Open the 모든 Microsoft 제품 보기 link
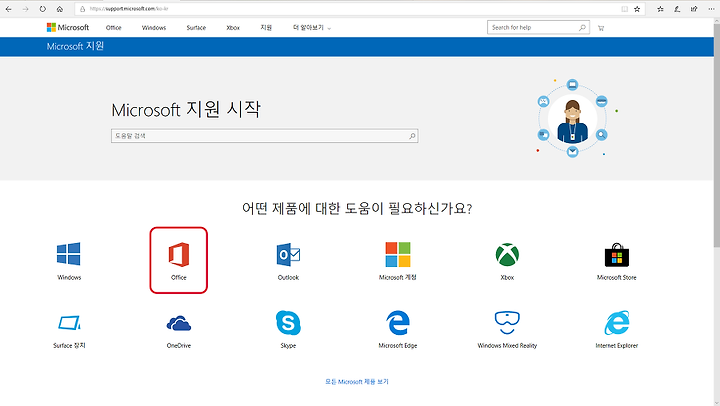The image size is (720, 406). pos(357,382)
